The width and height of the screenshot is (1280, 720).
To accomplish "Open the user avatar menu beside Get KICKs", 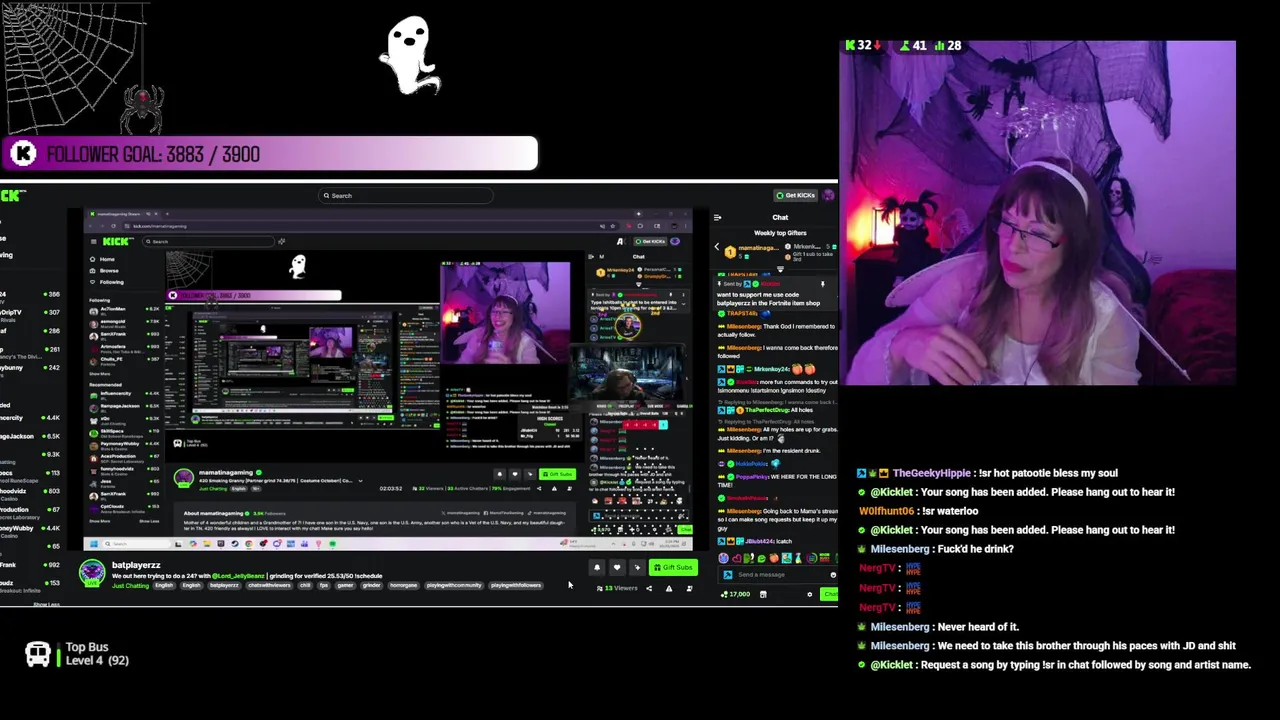I will 828,195.
